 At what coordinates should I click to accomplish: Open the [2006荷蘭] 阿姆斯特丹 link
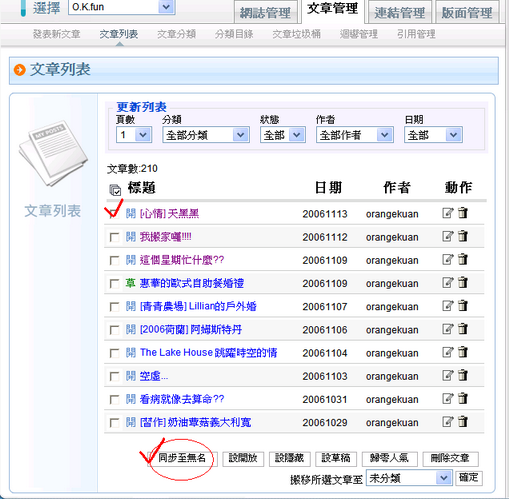point(191,330)
